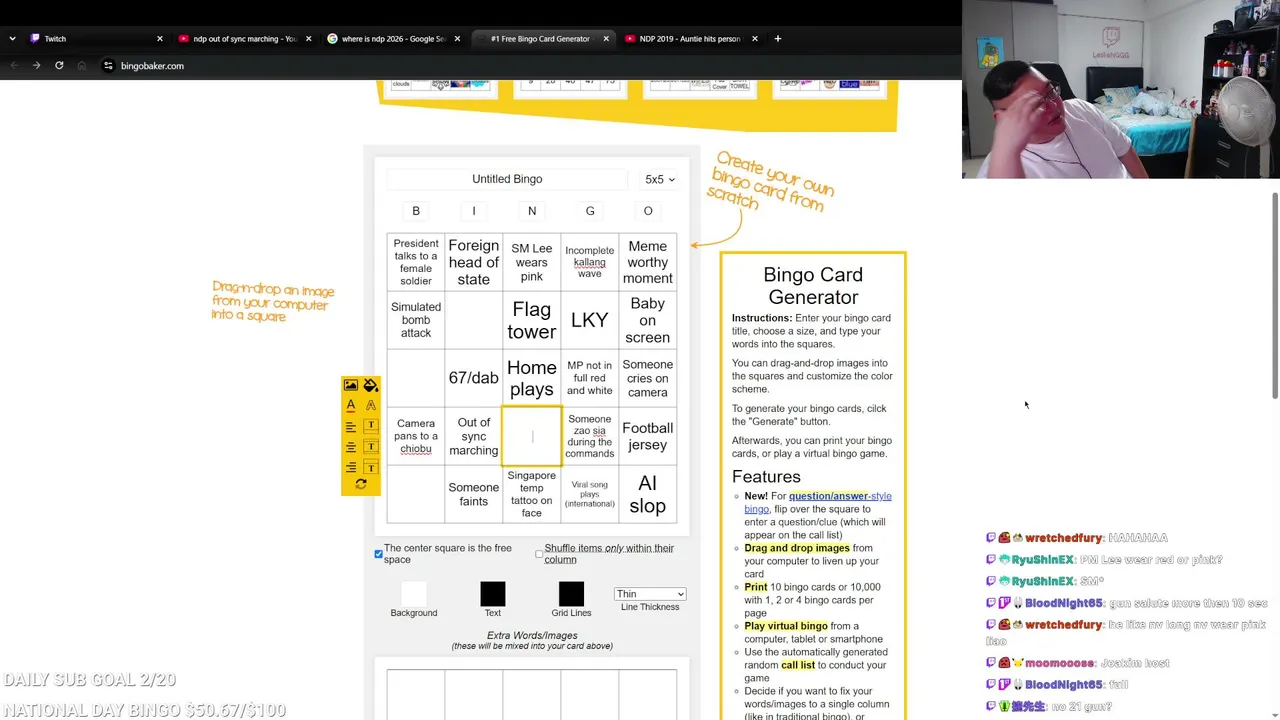Viewport: 1280px width, 720px height.
Task: Open the Thin line thickness dropdown
Action: point(650,594)
